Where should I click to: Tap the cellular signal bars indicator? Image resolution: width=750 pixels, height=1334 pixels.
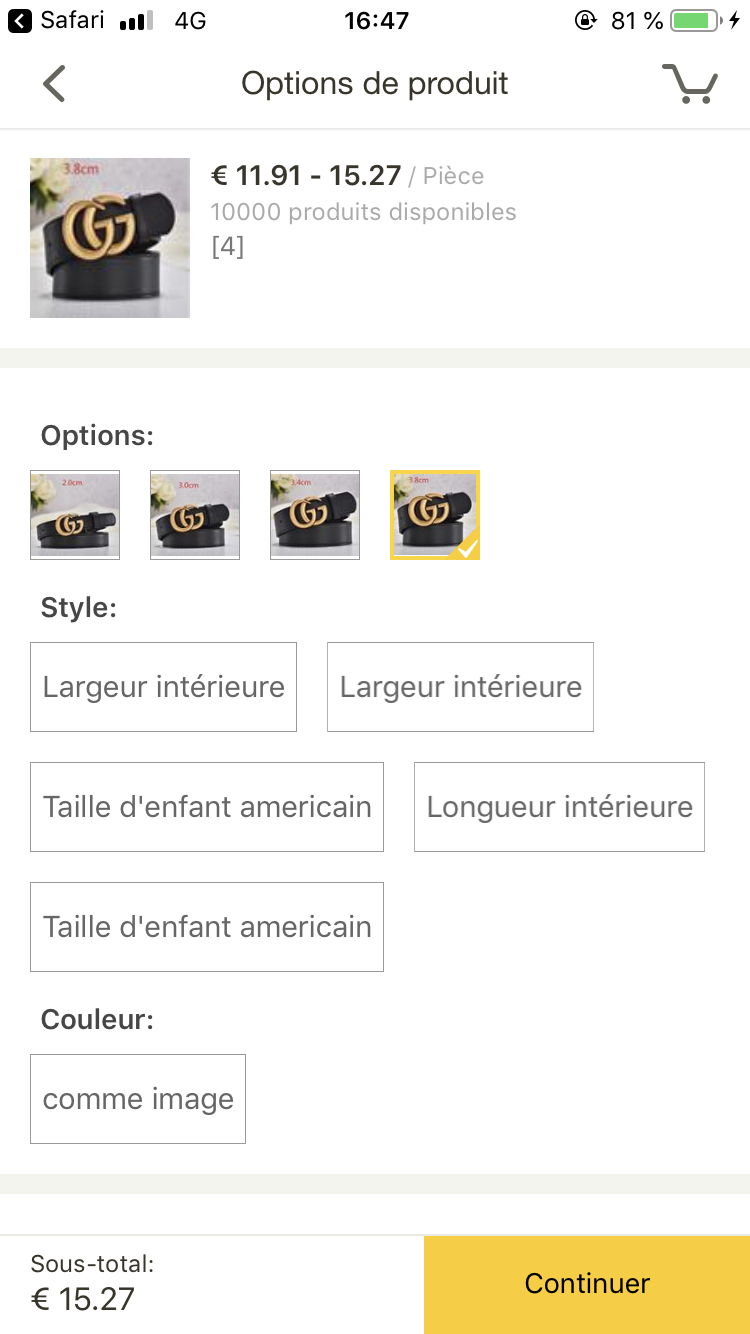click(x=136, y=21)
